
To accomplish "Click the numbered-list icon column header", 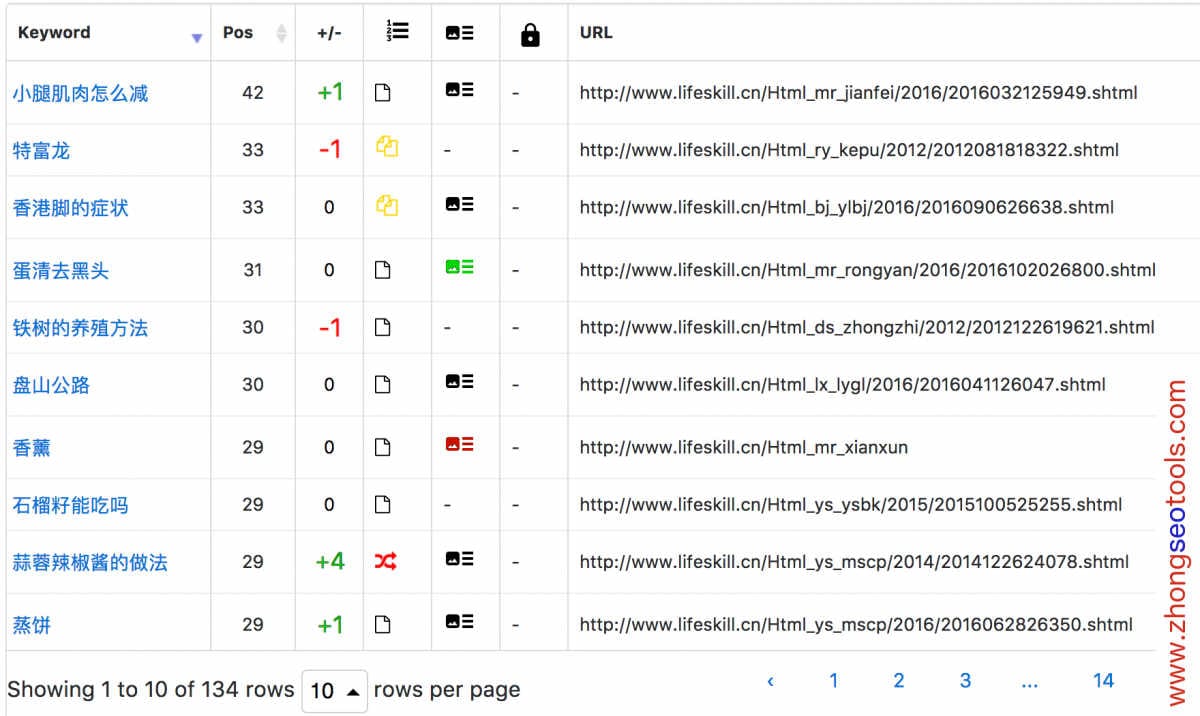I will pyautogui.click(x=397, y=32).
